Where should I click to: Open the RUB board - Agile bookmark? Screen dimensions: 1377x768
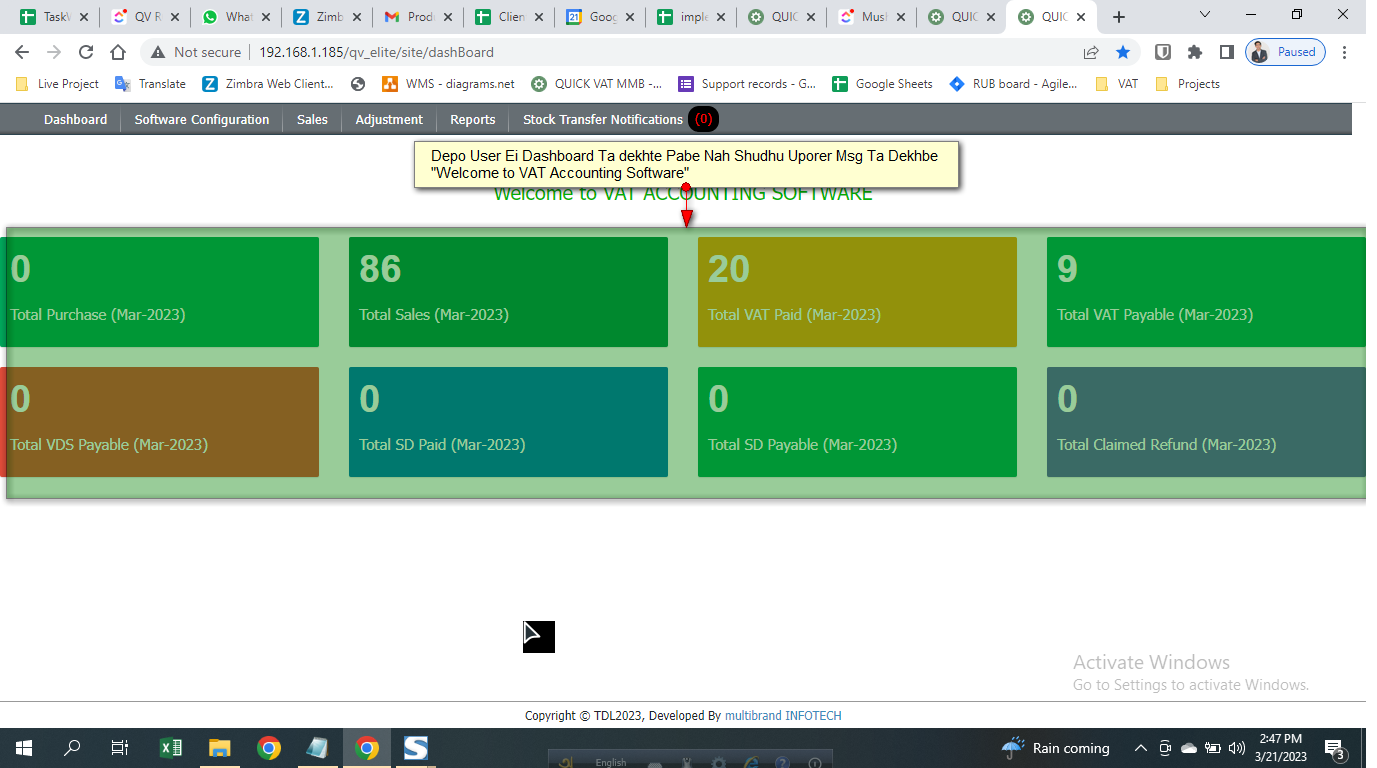[x=1013, y=84]
